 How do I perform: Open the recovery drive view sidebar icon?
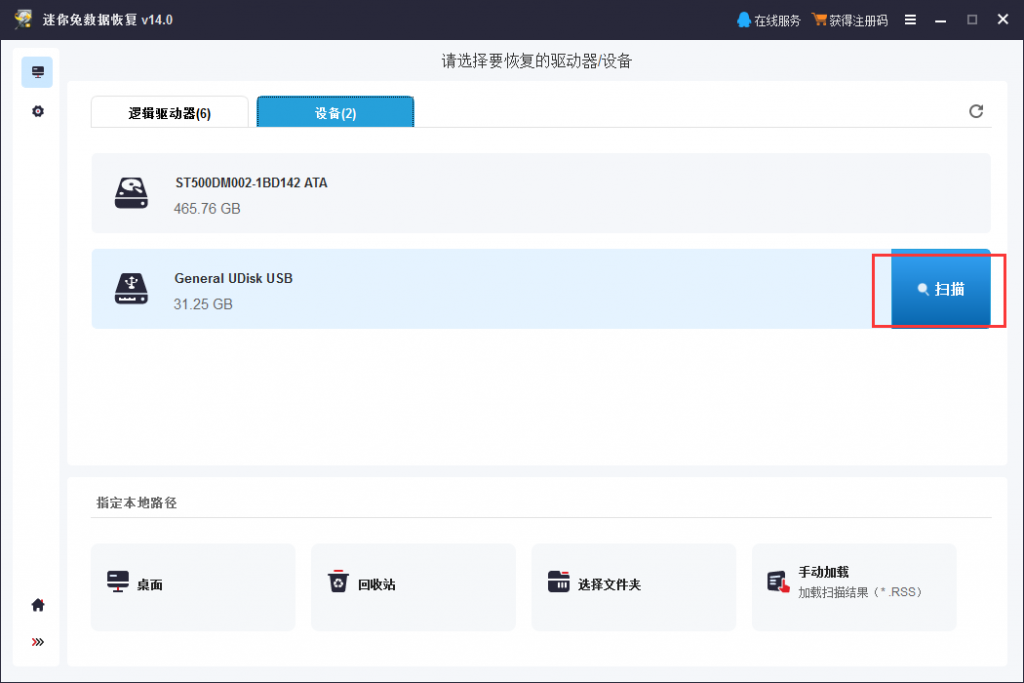coord(37,72)
